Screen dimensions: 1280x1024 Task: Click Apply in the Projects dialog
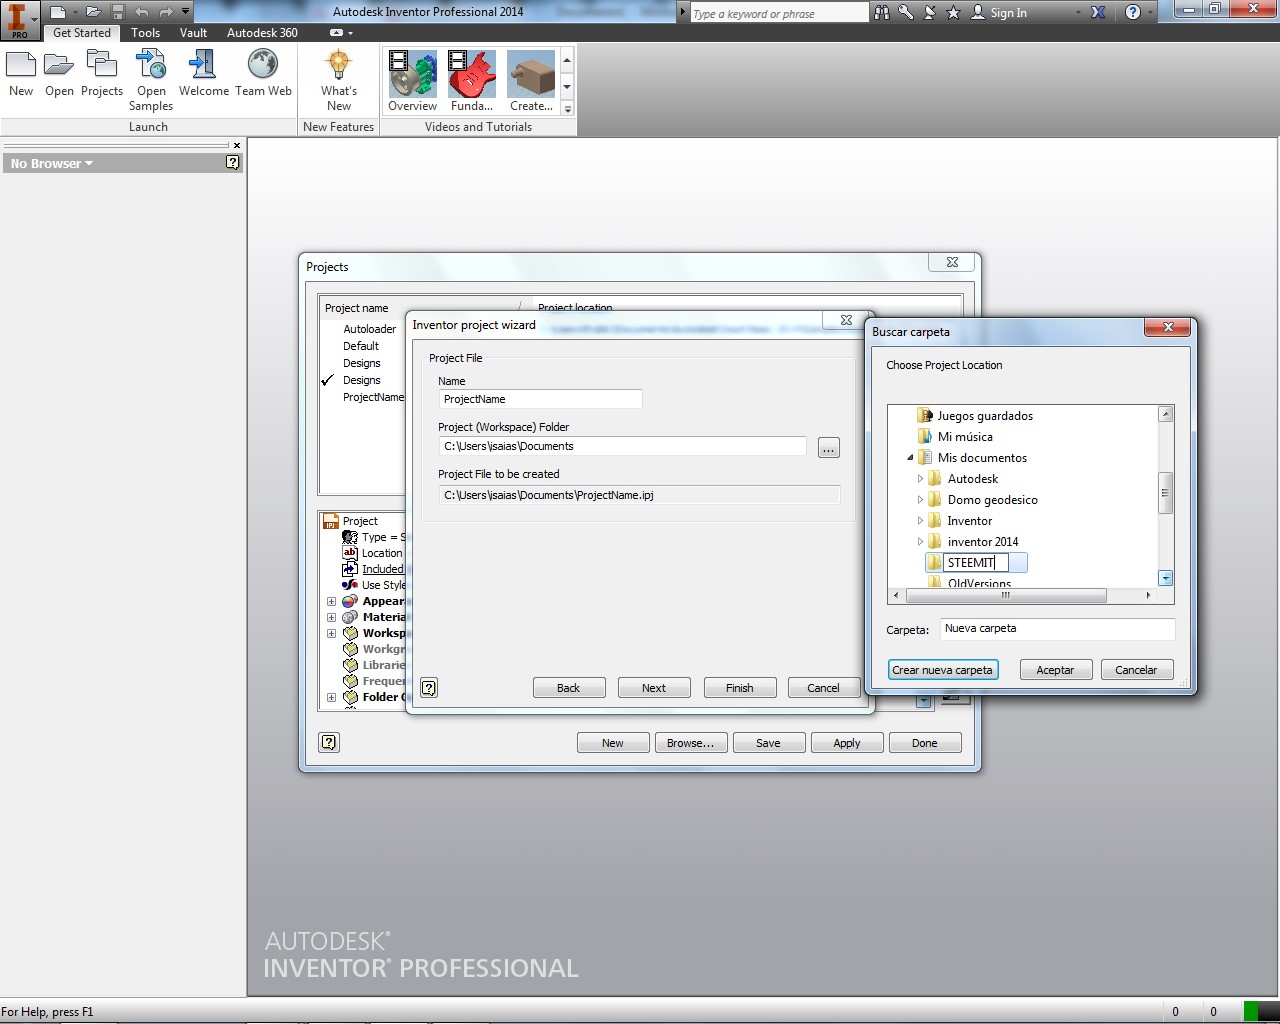[847, 743]
